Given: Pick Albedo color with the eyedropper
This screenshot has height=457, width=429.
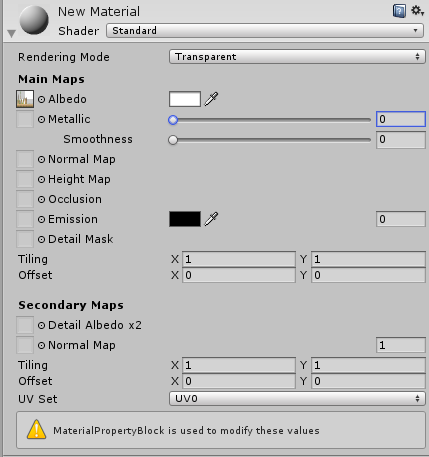Looking at the screenshot, I should [x=211, y=99].
